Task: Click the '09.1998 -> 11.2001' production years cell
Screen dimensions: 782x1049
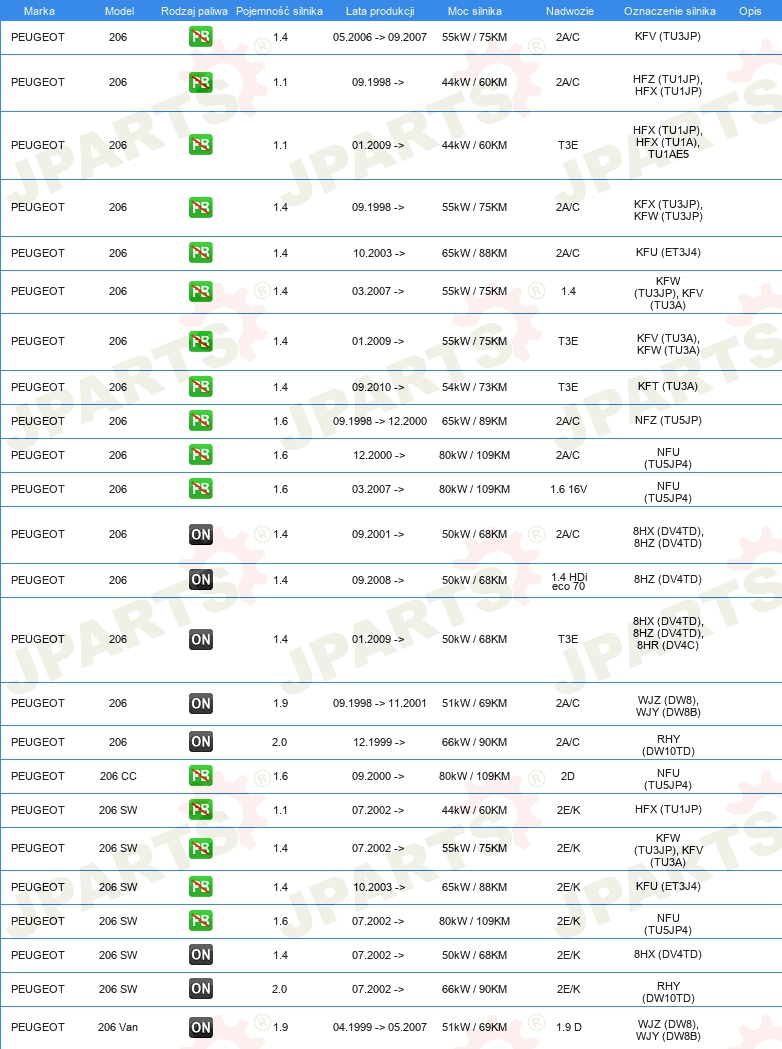Action: 379,703
